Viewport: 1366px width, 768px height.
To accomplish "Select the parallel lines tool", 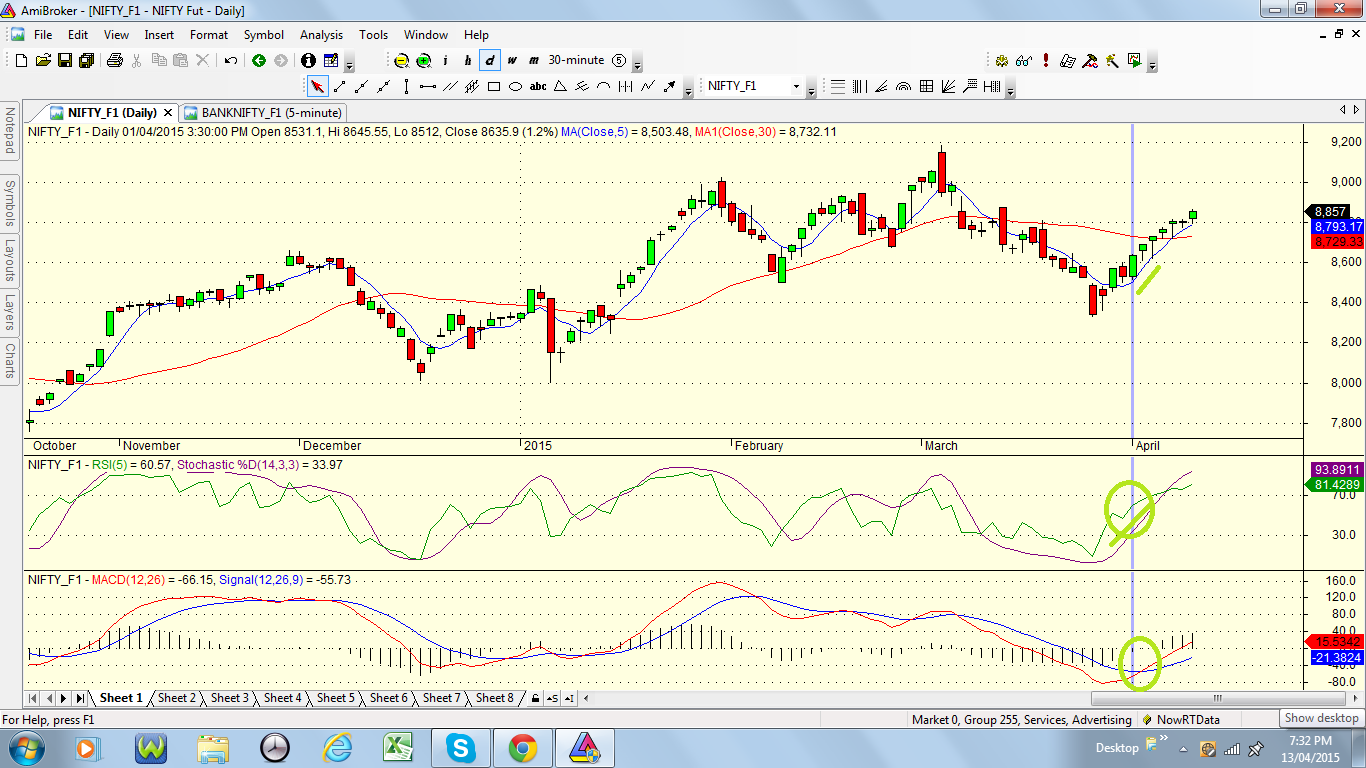I will point(450,86).
